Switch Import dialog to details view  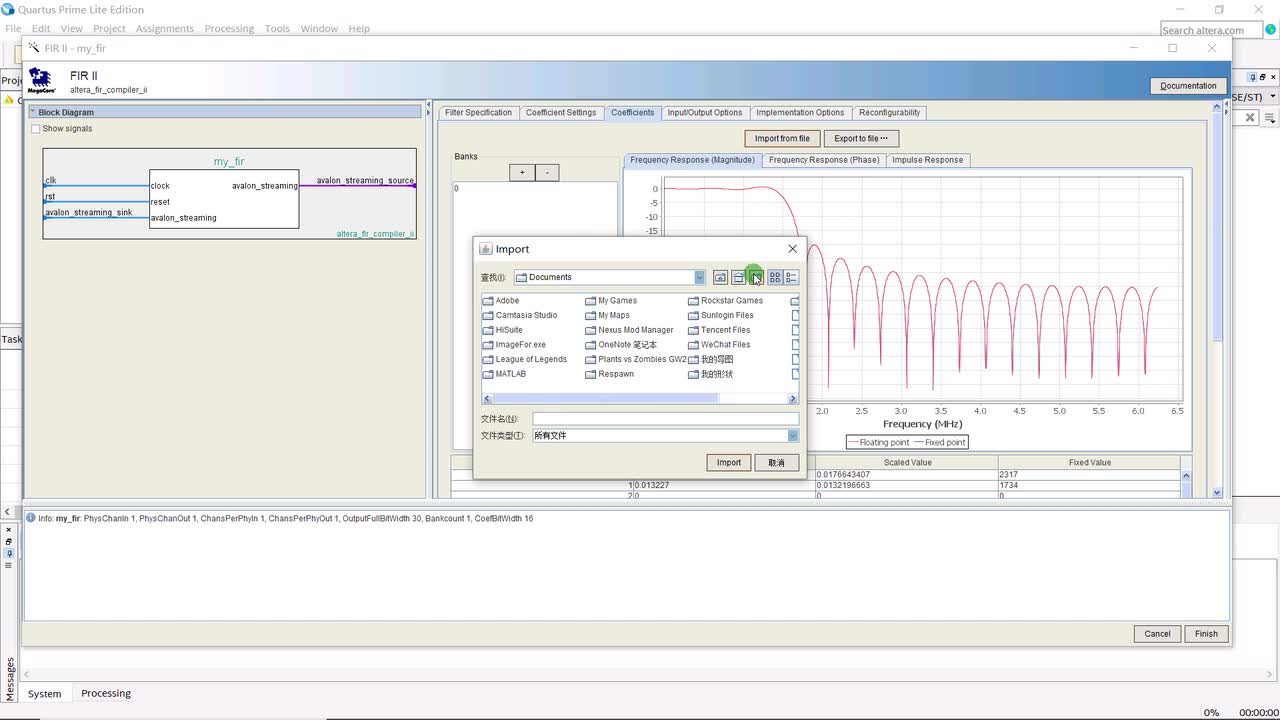tap(791, 277)
